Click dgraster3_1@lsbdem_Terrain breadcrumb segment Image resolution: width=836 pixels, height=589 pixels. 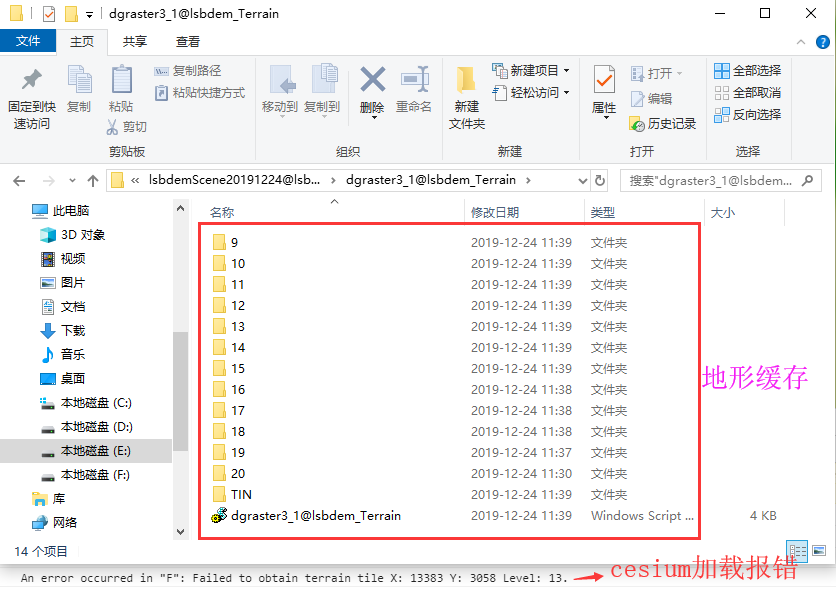click(x=431, y=180)
